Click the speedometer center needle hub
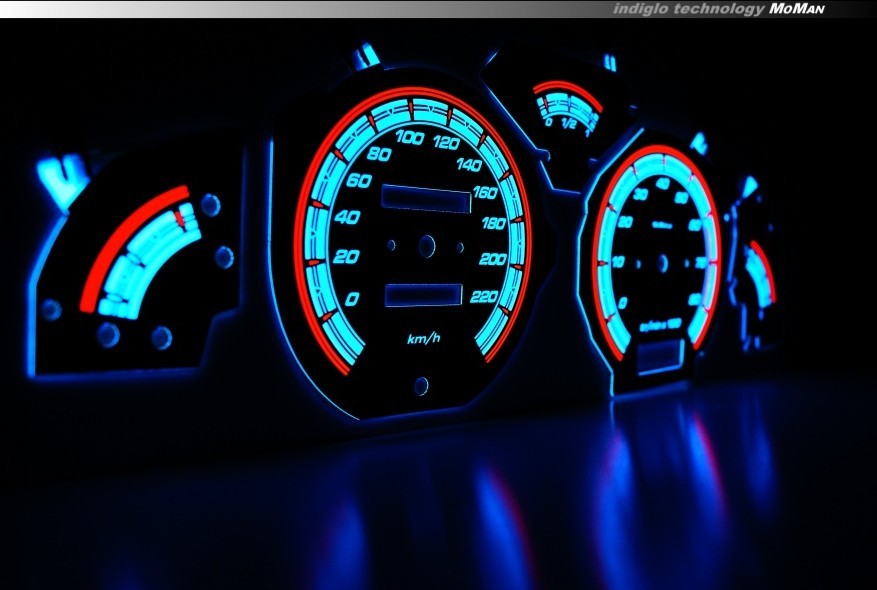The image size is (877, 590). point(427,246)
